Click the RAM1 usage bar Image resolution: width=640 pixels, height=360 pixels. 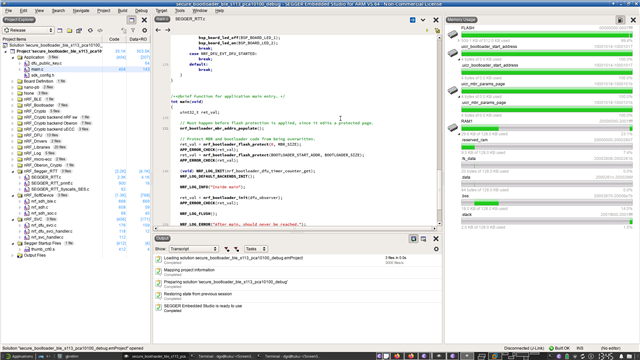[x=547, y=129]
